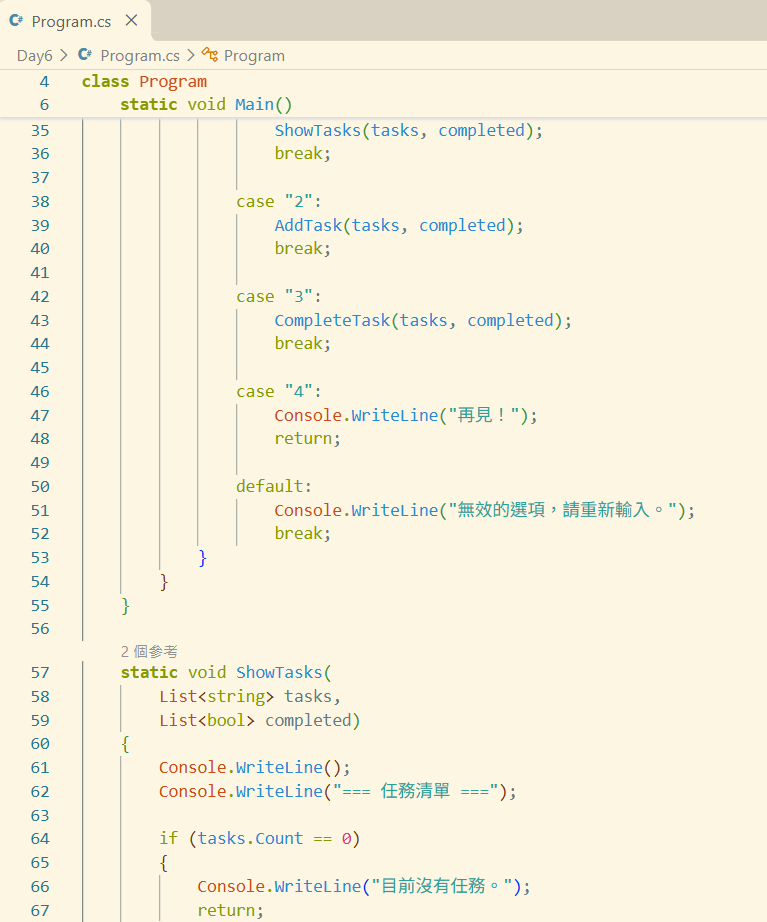Click line number 57 in gutter
Image resolution: width=767 pixels, height=922 pixels.
click(40, 673)
